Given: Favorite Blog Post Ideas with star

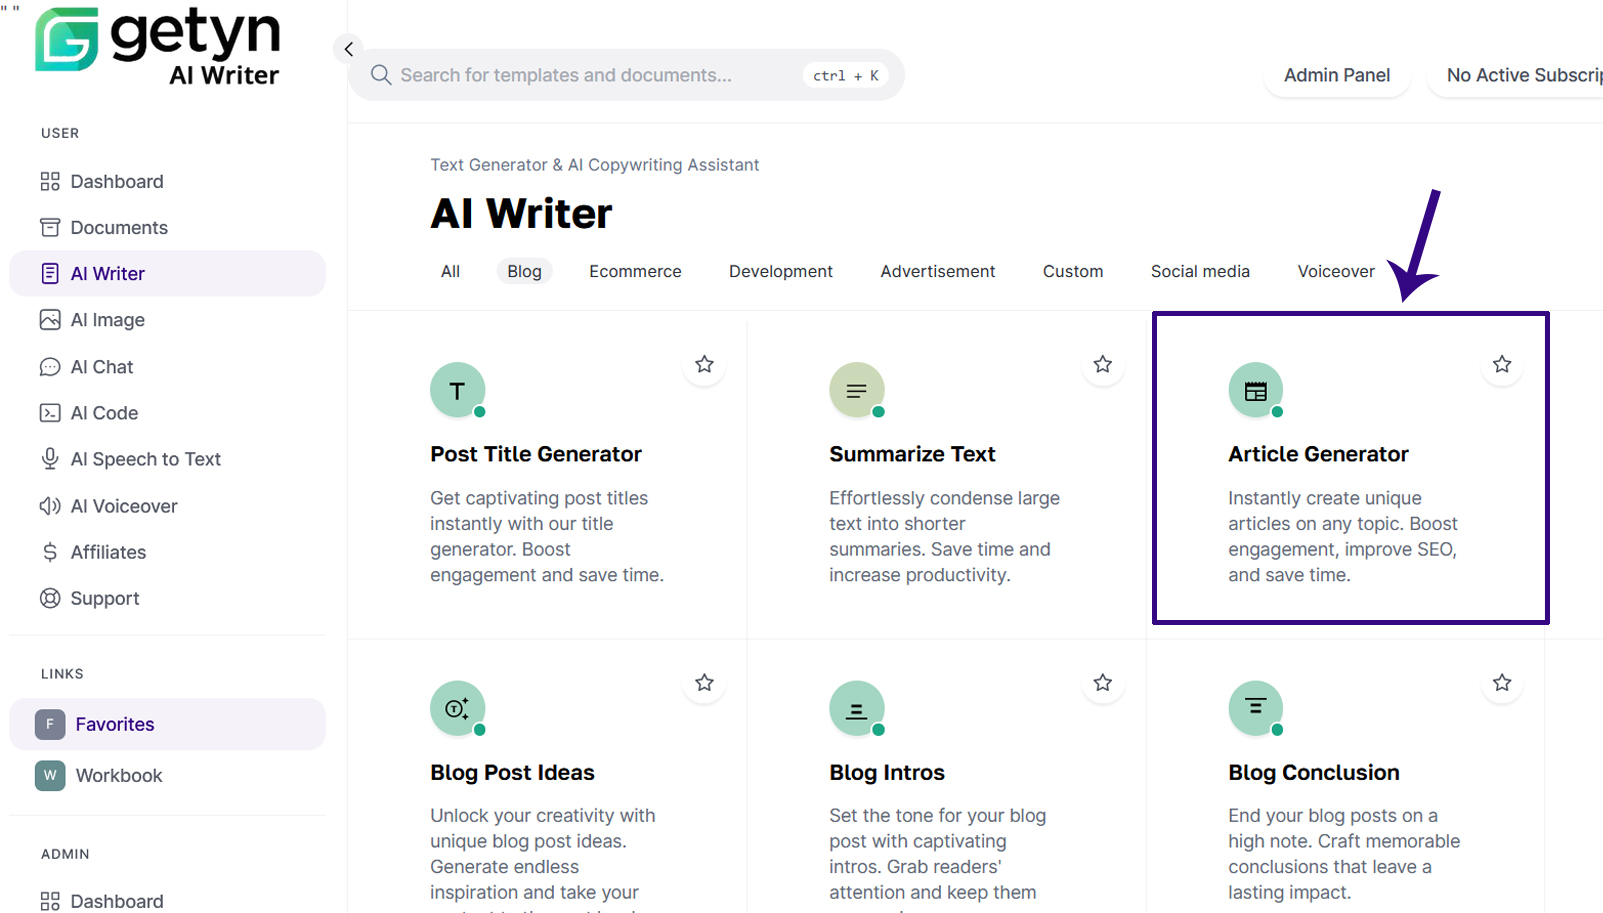Looking at the screenshot, I should (704, 683).
